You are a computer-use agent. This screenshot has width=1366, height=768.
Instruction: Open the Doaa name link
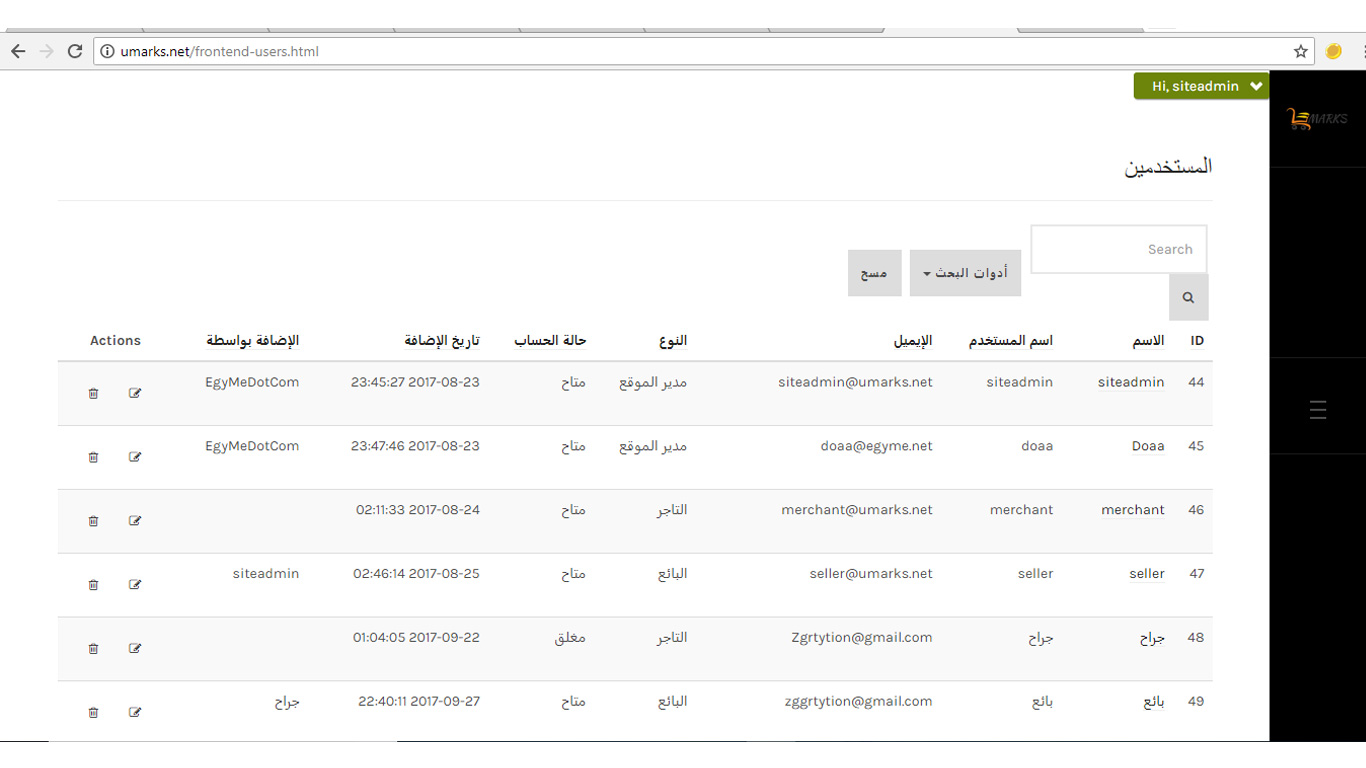coord(1148,446)
